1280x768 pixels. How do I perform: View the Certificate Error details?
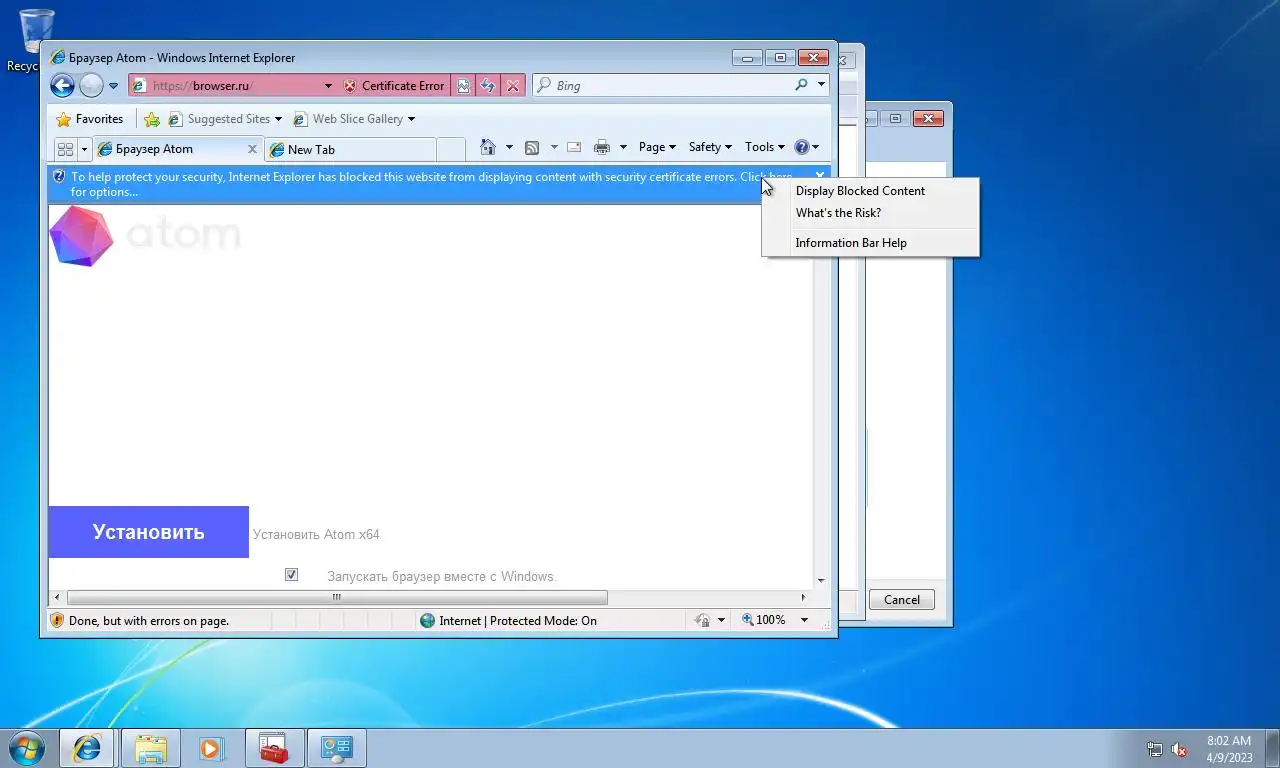click(x=394, y=86)
